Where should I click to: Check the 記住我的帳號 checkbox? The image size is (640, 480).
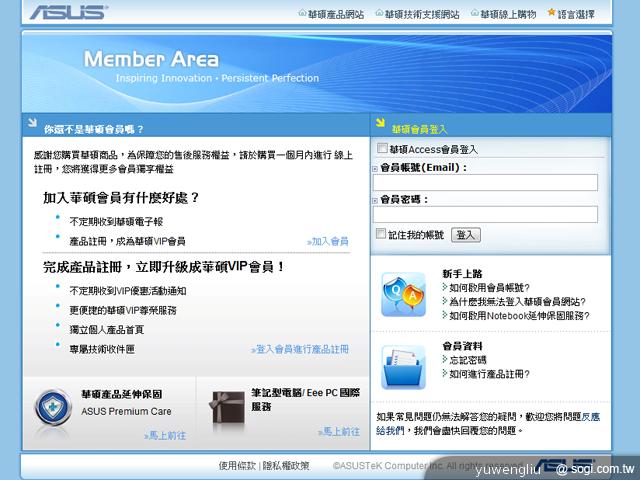pyautogui.click(x=381, y=234)
